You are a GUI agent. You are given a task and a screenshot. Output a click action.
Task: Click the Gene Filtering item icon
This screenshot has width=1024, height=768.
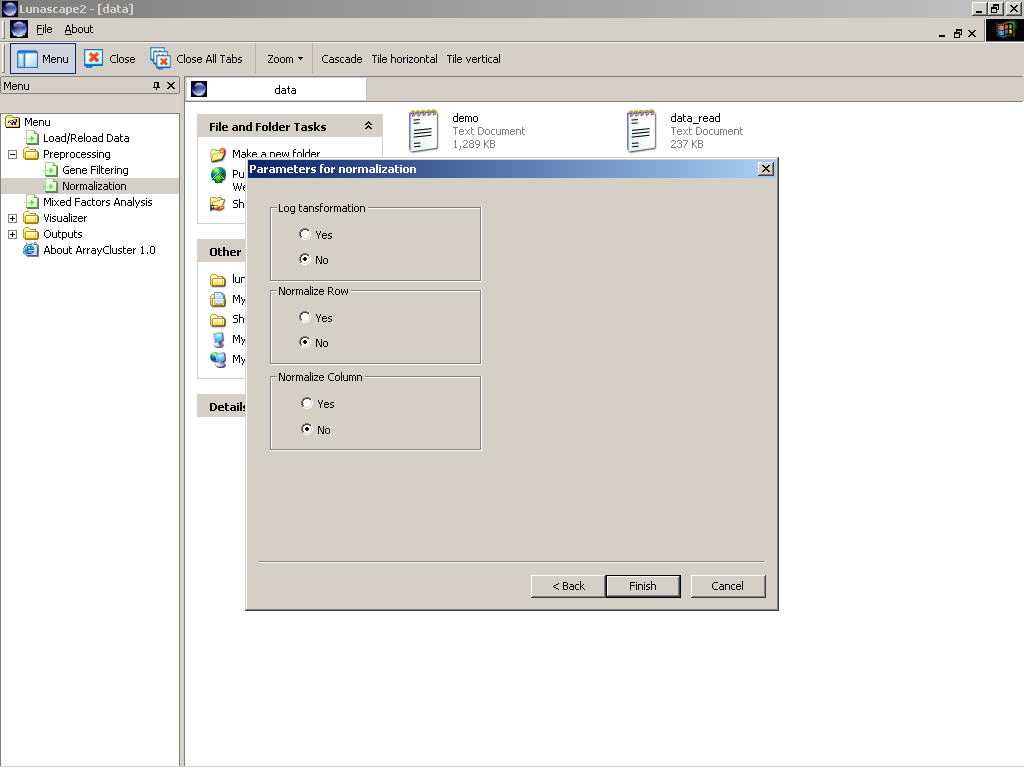click(50, 170)
